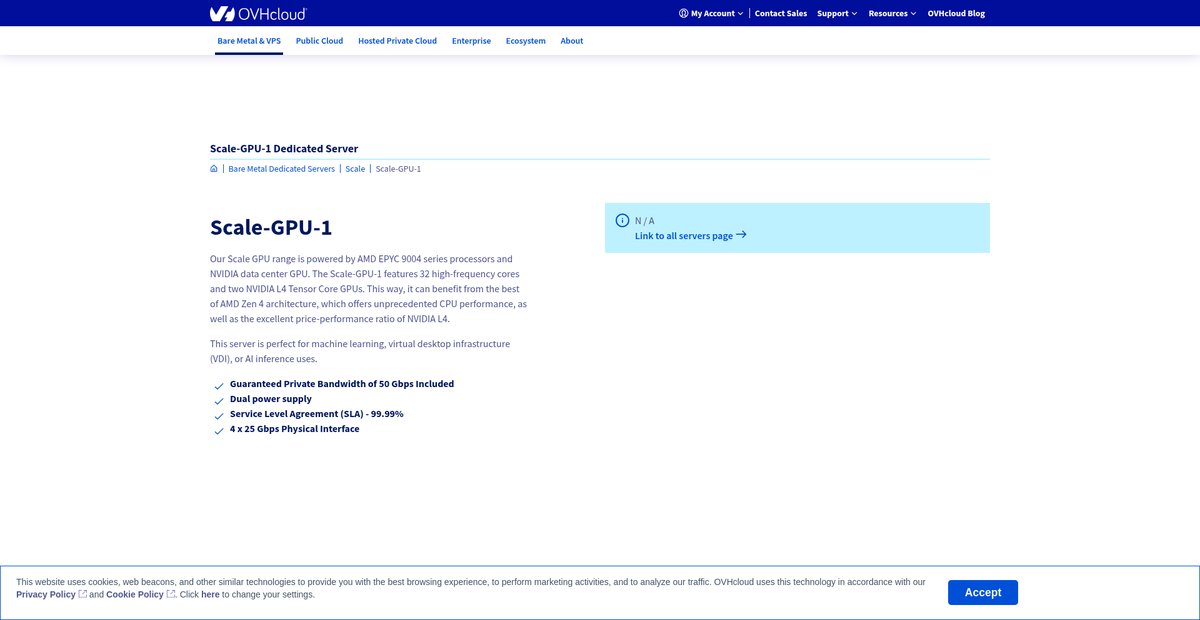Click Guaranteed Private Bandwidth of 50 Gbps Included

(342, 384)
